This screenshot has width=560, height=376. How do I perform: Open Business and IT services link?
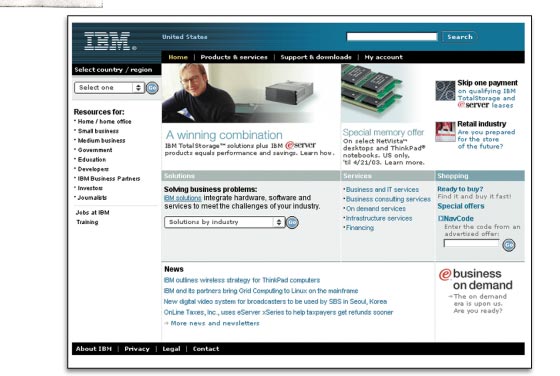[382, 190]
